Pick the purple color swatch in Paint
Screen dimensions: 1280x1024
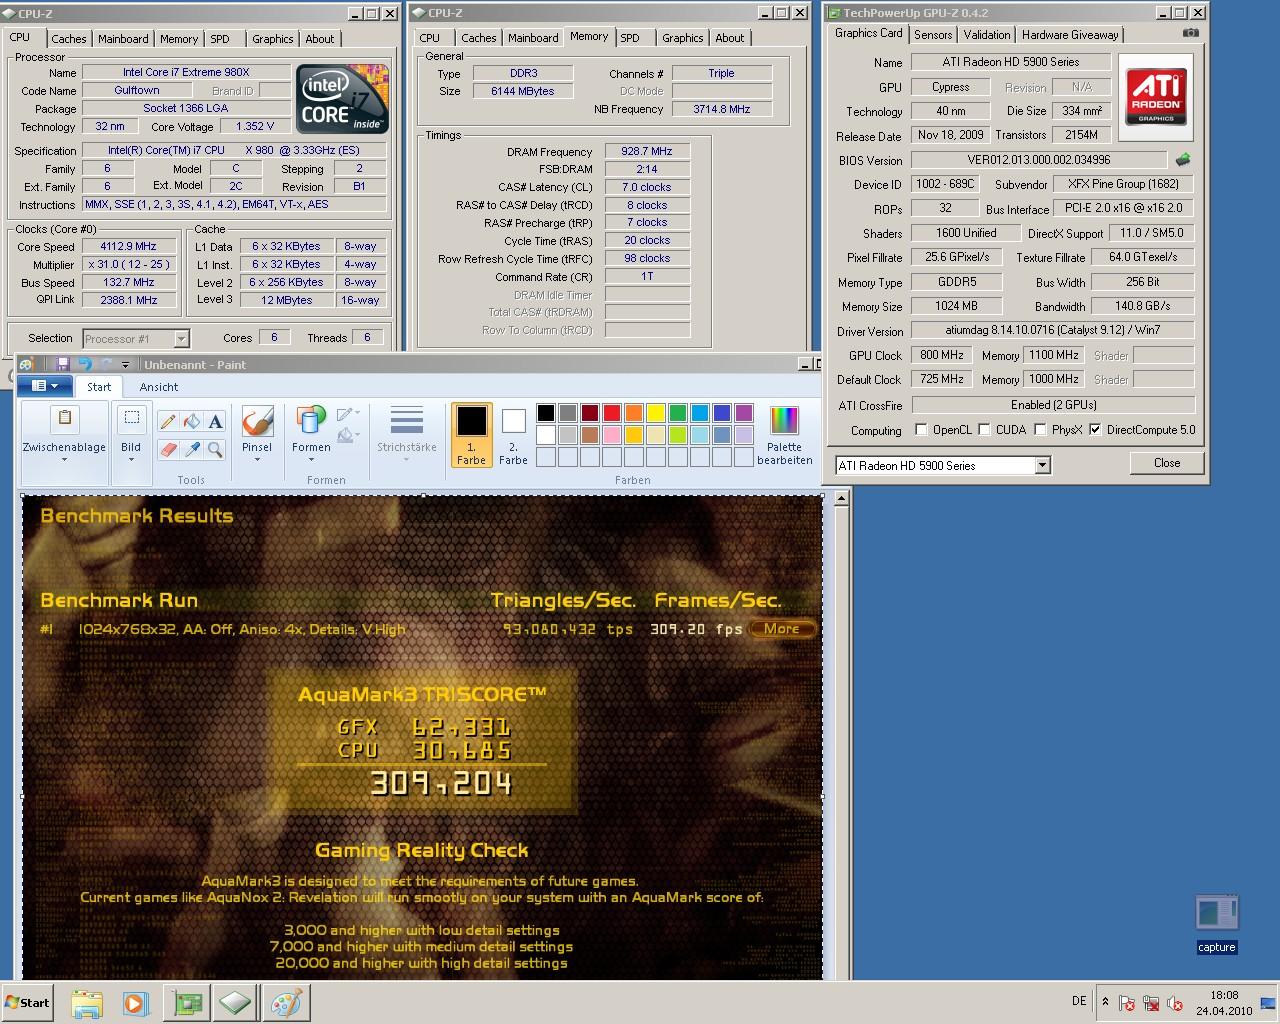point(744,413)
